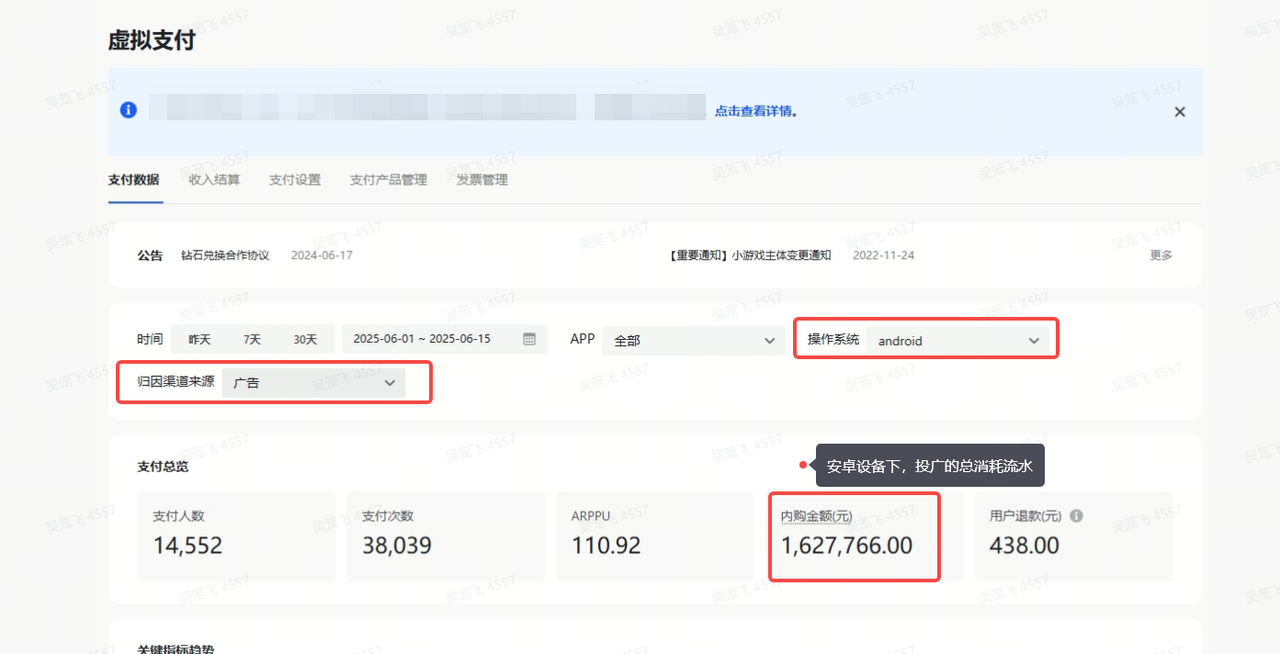The image size is (1280, 654).
Task: Pick the 30天 time range
Action: (x=305, y=340)
